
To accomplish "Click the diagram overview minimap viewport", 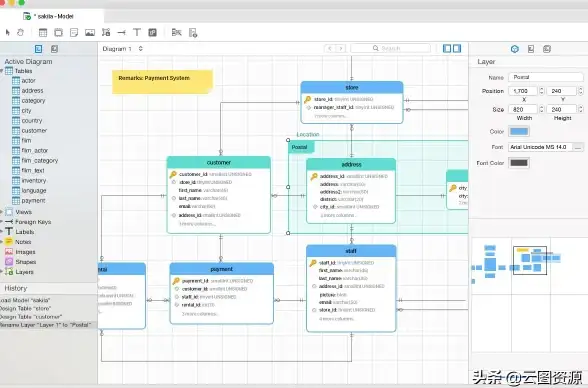I will (x=530, y=260).
